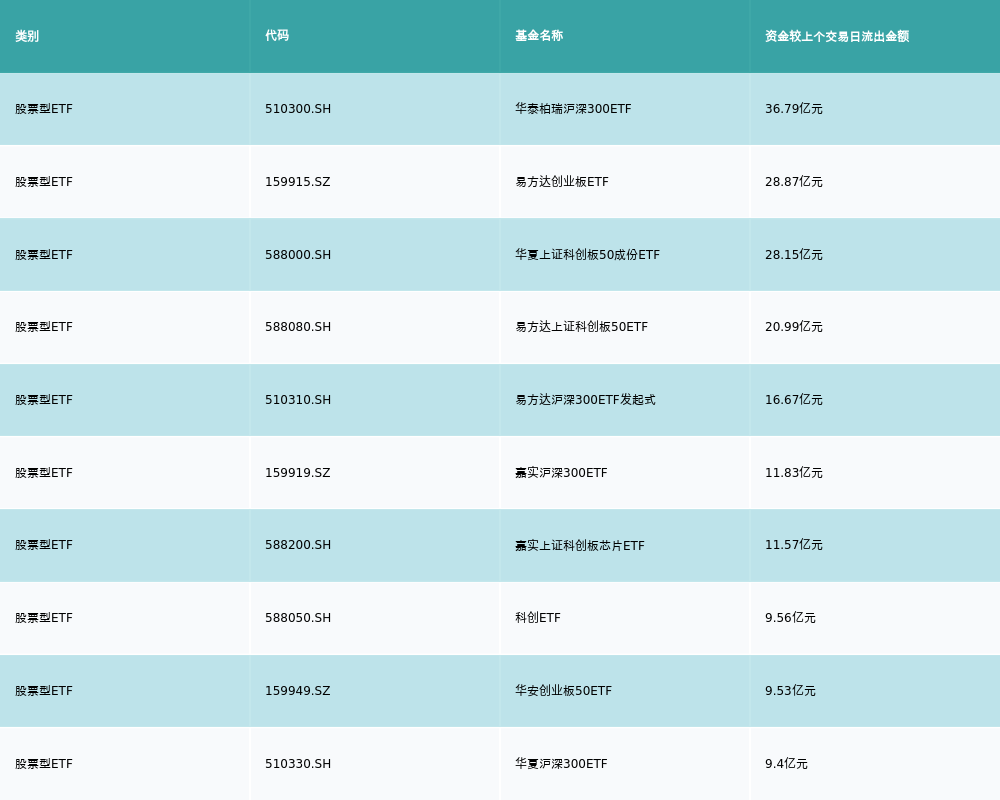
Task: Select code 588050.SH cell
Action: [298, 618]
